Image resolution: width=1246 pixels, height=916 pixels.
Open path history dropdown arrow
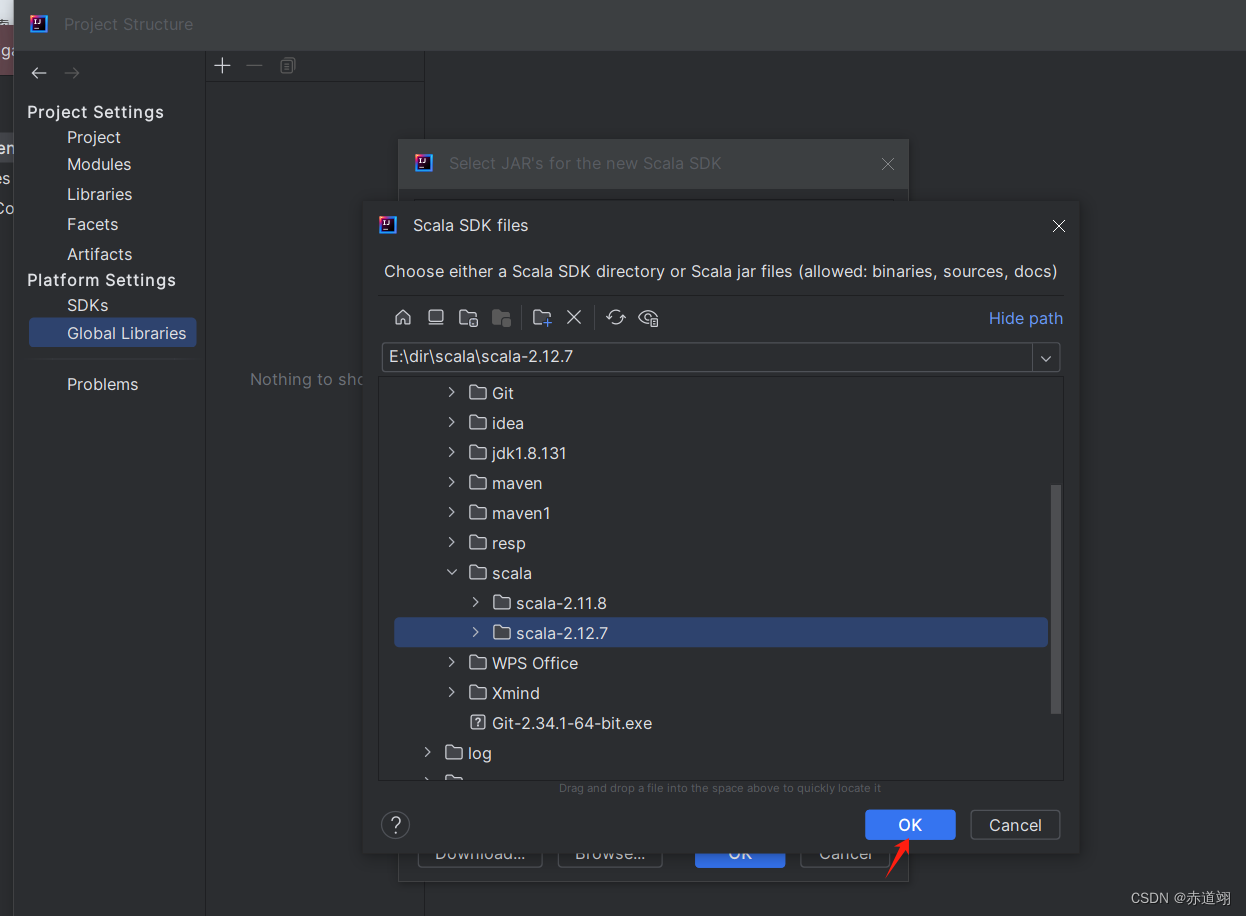click(1046, 357)
